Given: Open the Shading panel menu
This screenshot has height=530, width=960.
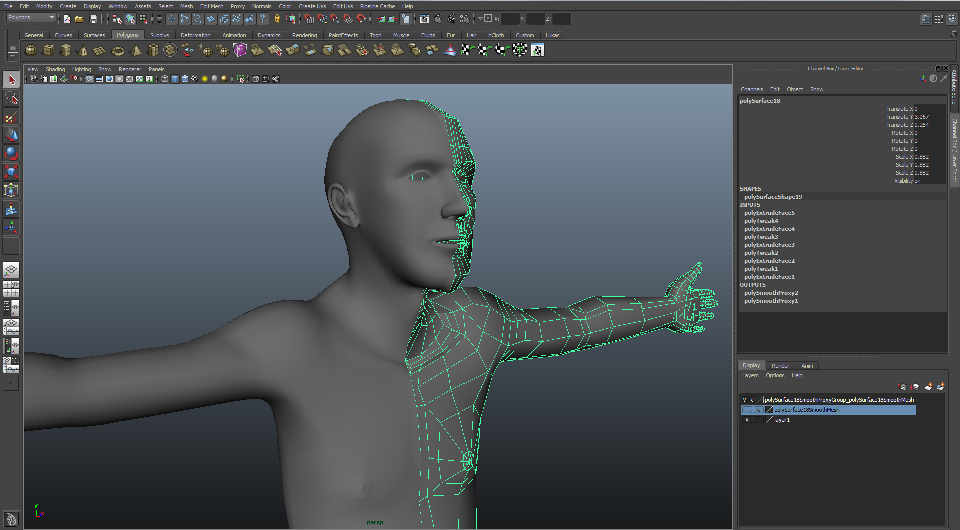Looking at the screenshot, I should (x=55, y=69).
